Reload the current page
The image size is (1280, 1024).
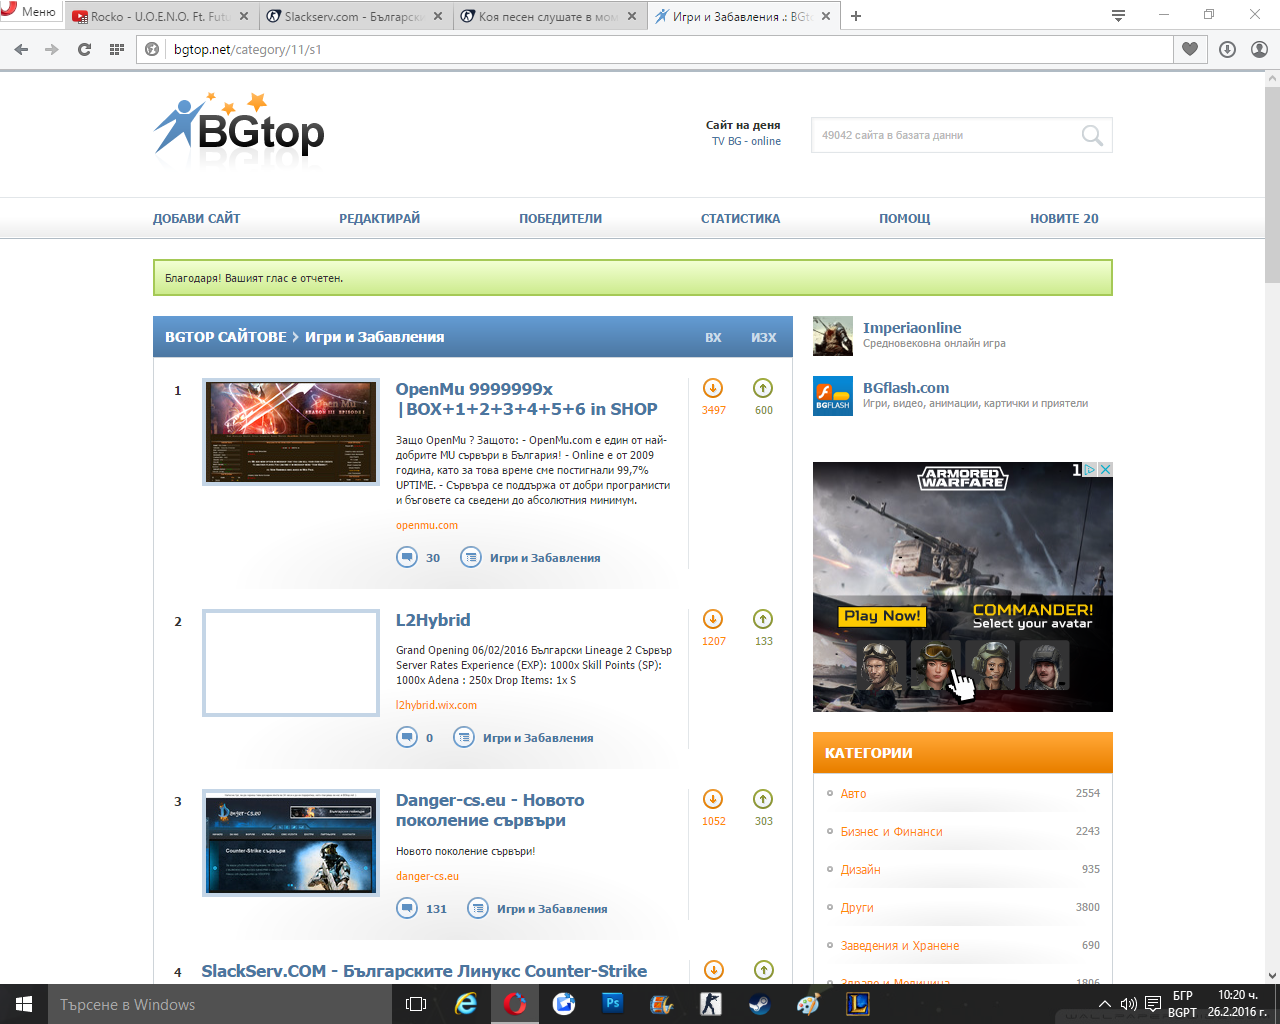(84, 49)
